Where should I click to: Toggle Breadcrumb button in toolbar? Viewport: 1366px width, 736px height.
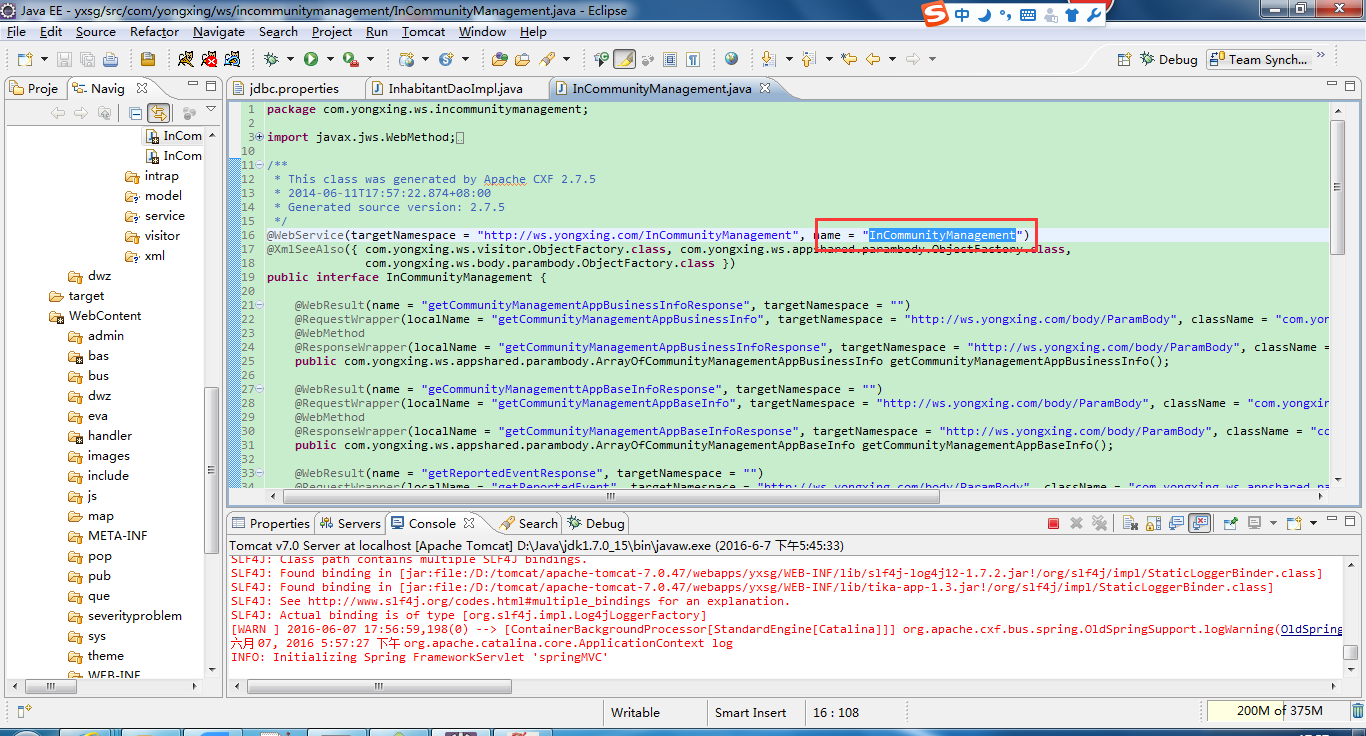[600, 59]
